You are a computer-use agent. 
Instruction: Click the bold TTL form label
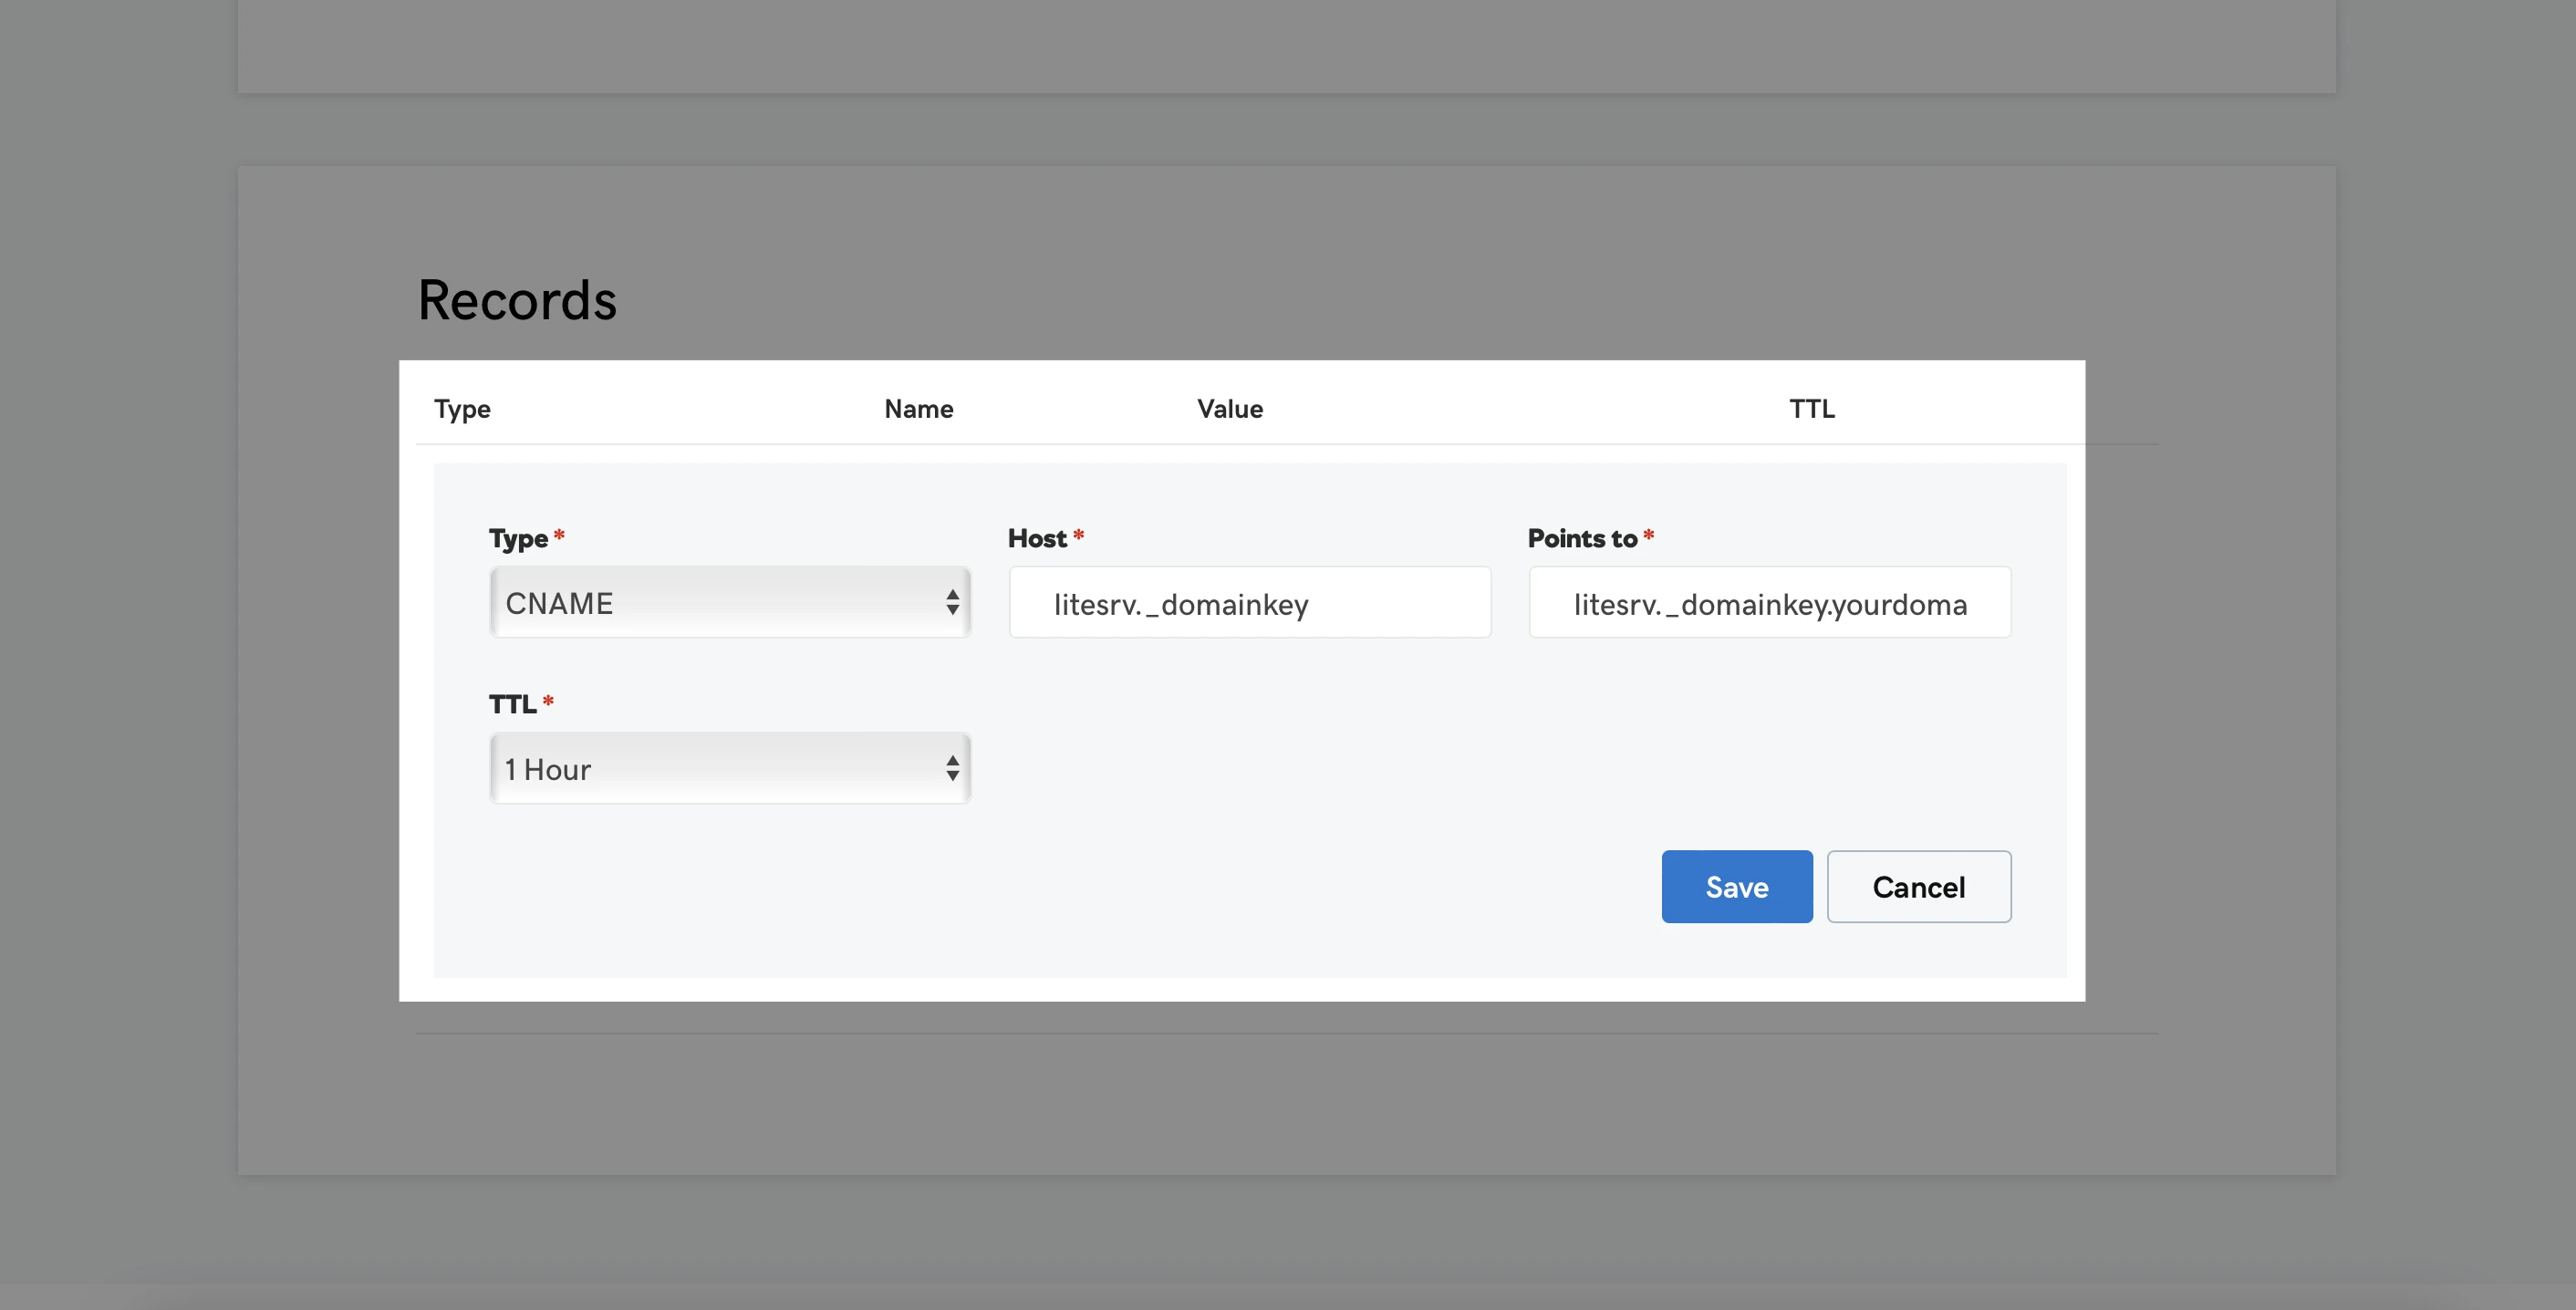coord(512,704)
